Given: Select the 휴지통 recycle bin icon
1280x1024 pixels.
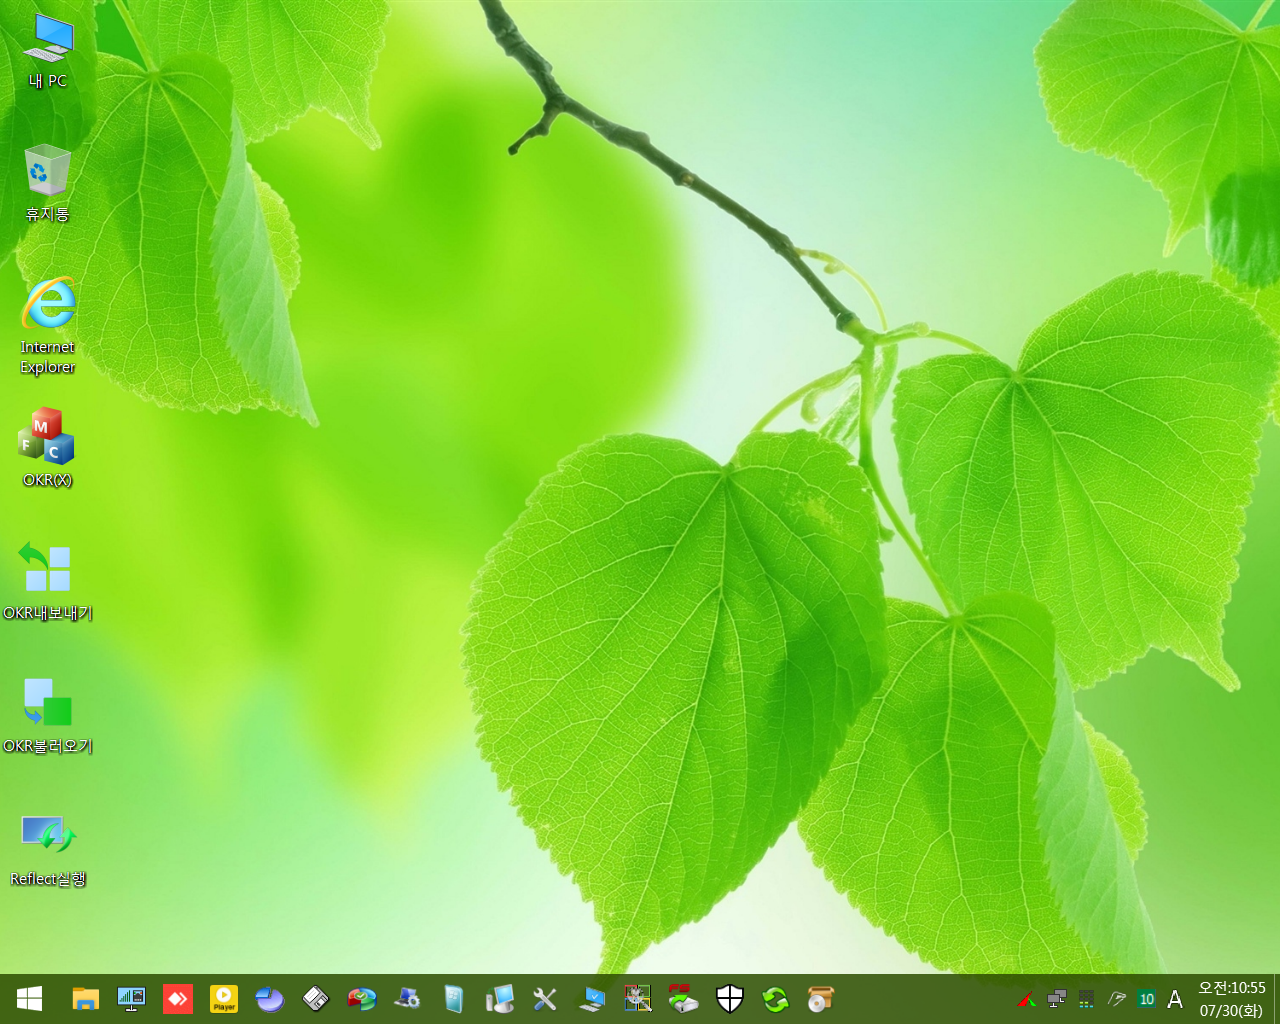Looking at the screenshot, I should click(x=47, y=183).
